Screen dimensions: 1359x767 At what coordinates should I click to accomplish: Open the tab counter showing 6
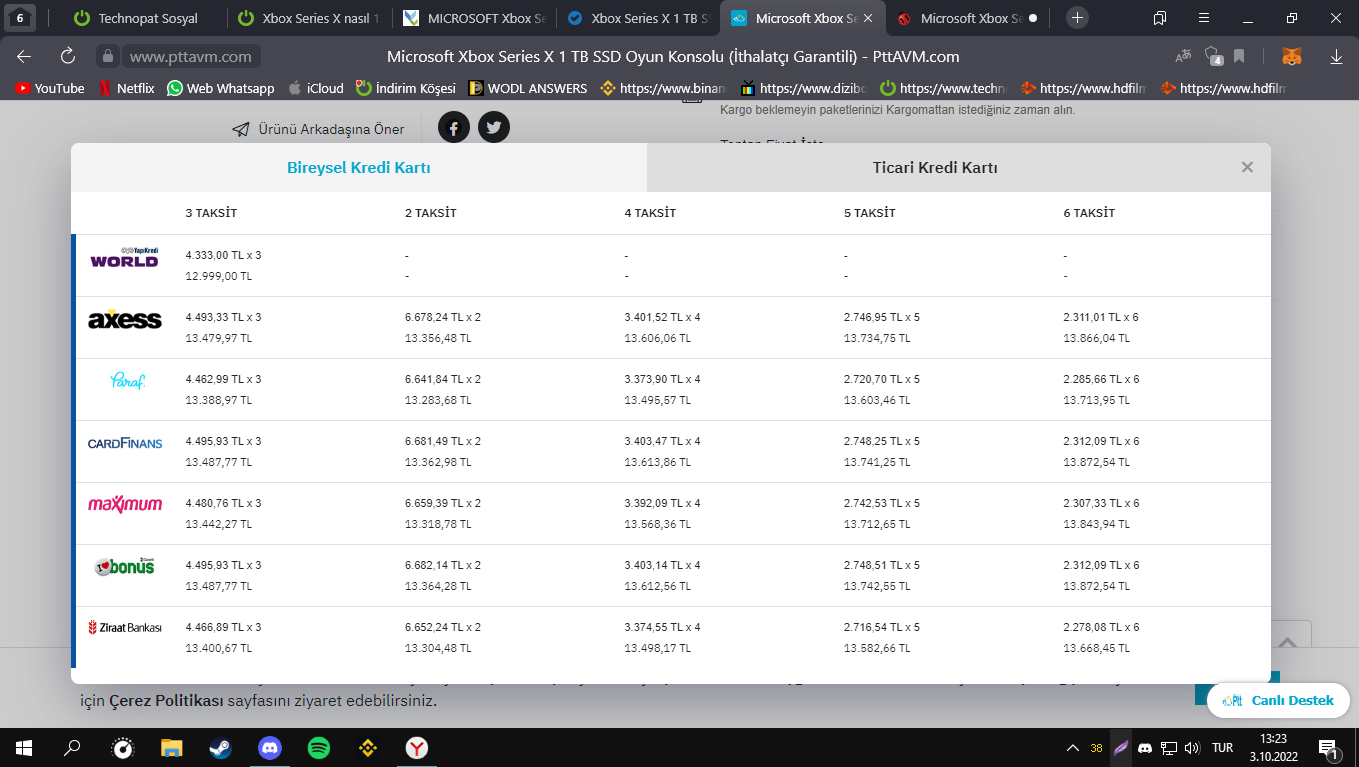click(20, 18)
